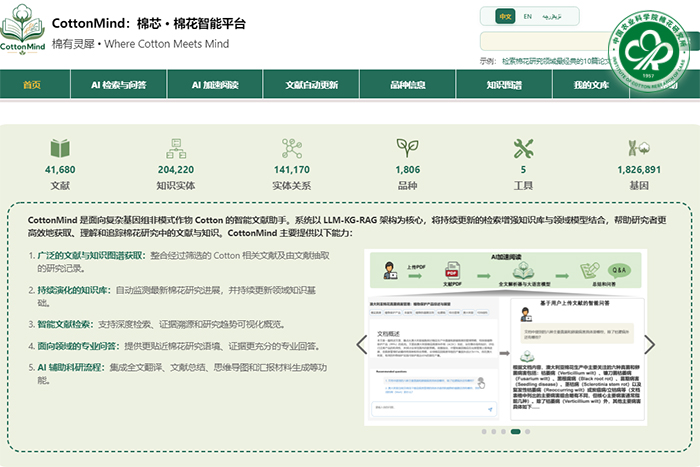Open the 知识图谱 tab
Screen dimensions: 700x467
pos(504,84)
